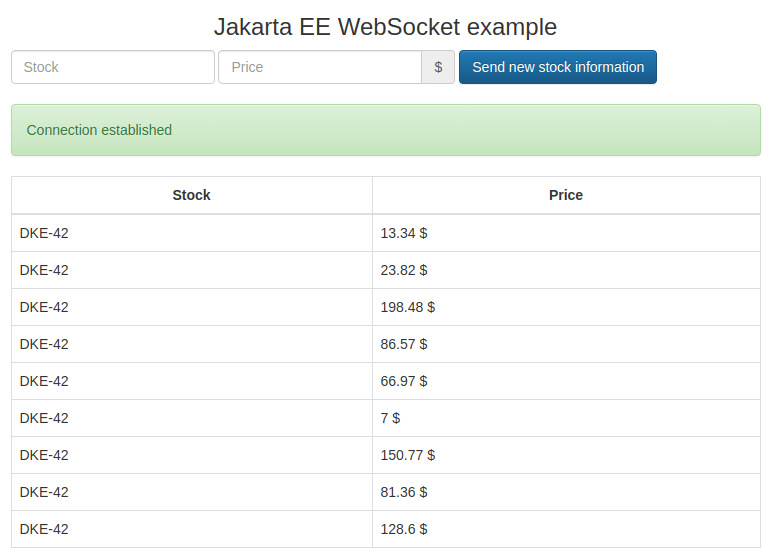Screen dimensions: 772x558
Task: Select the 81.36 $ price cell
Action: click(566, 492)
